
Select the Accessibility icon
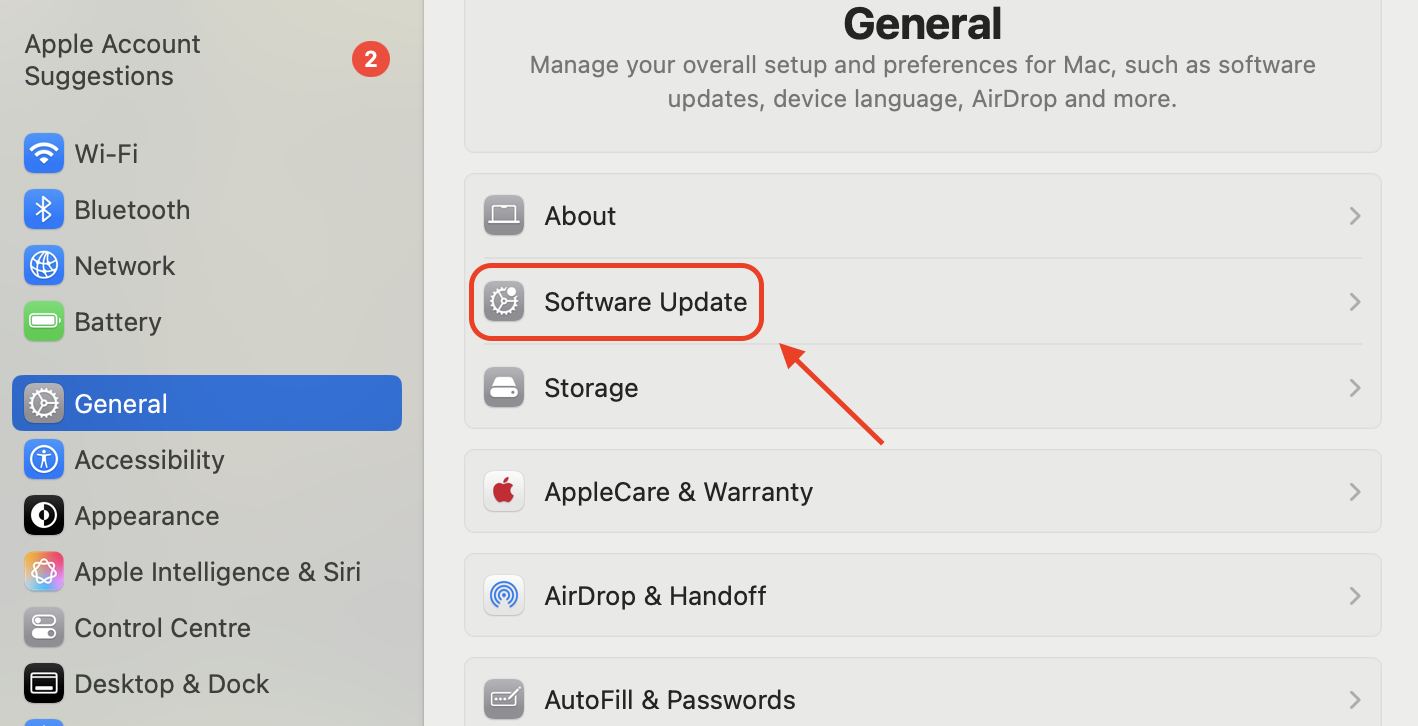point(44,459)
